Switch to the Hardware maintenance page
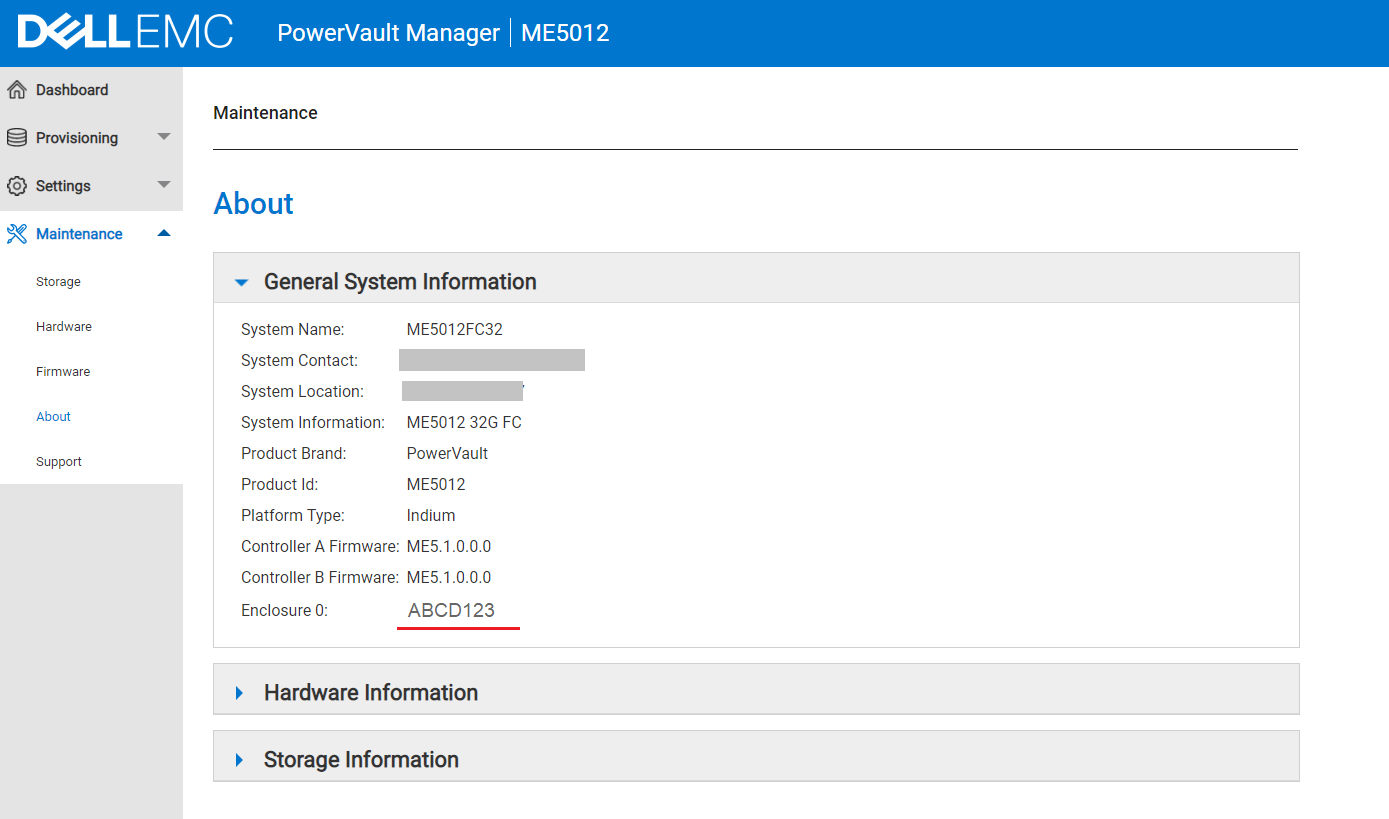Viewport: 1389px width, 819px height. pyautogui.click(x=63, y=326)
